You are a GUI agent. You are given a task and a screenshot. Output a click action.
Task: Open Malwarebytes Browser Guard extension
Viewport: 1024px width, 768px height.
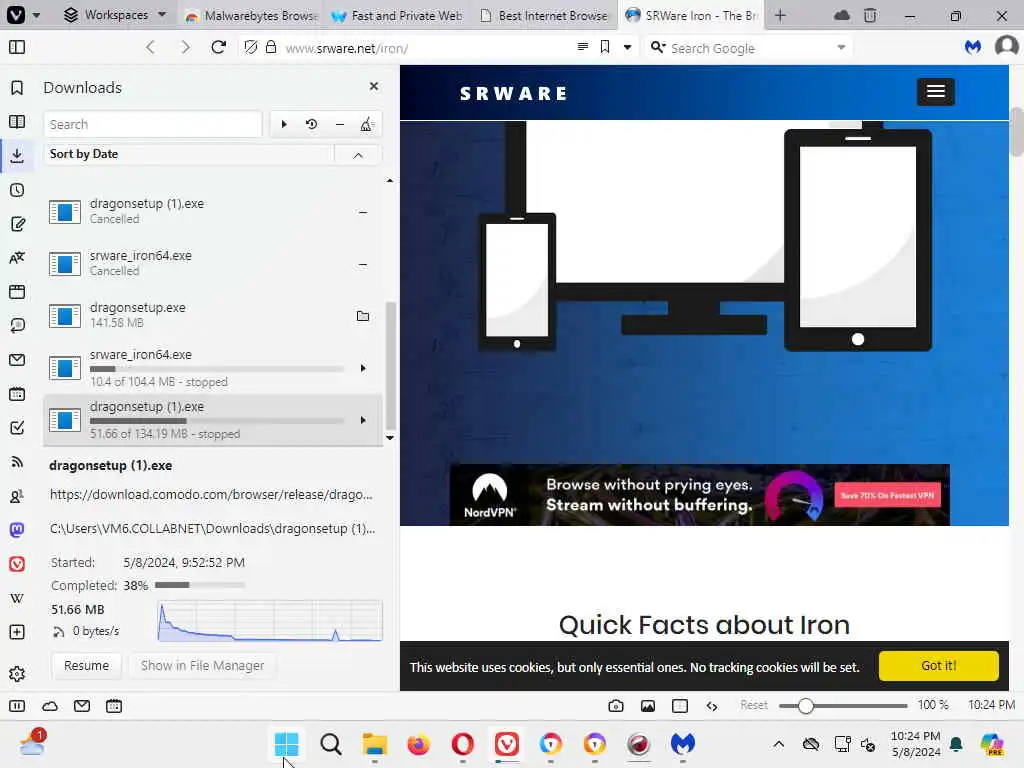pyautogui.click(x=973, y=46)
